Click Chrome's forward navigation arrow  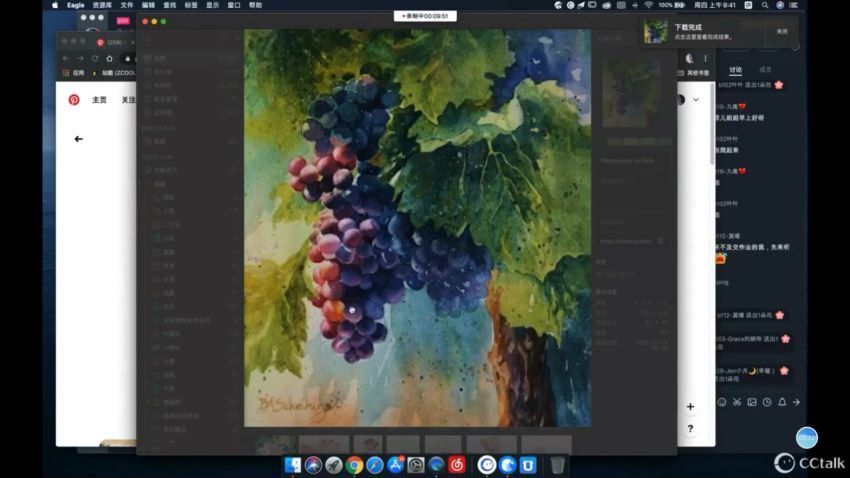pos(80,59)
